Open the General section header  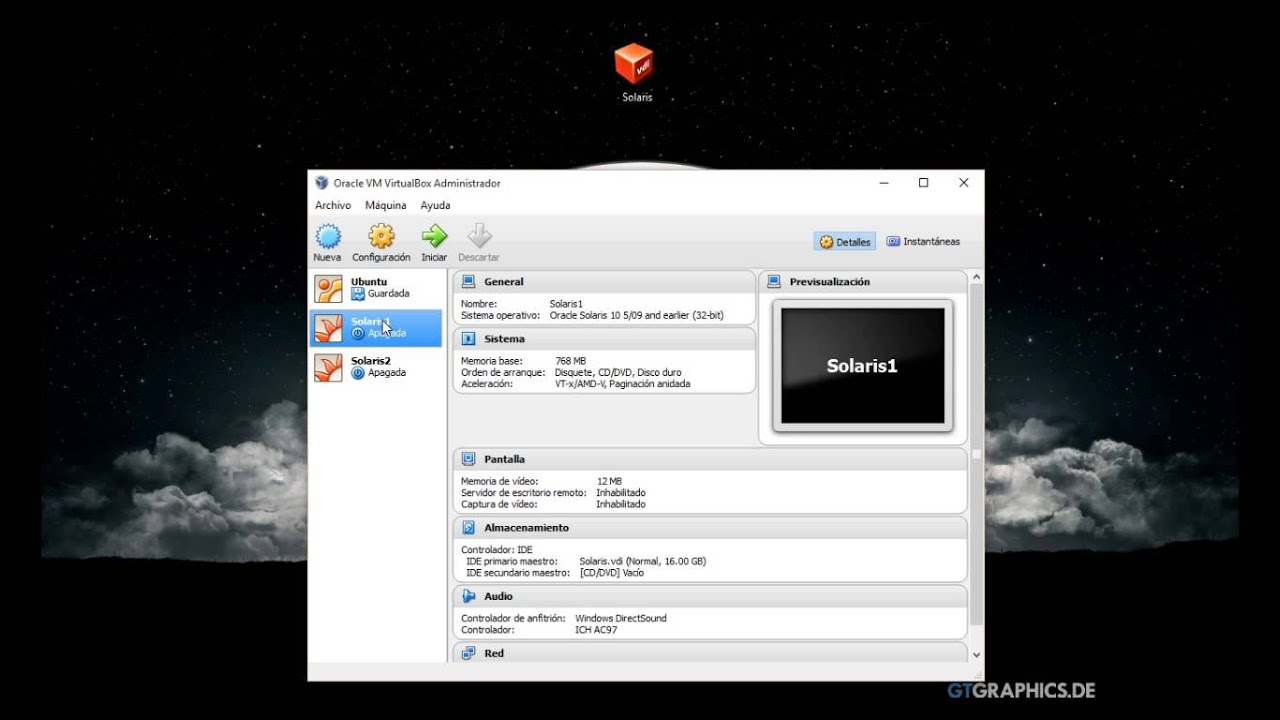[x=604, y=282]
